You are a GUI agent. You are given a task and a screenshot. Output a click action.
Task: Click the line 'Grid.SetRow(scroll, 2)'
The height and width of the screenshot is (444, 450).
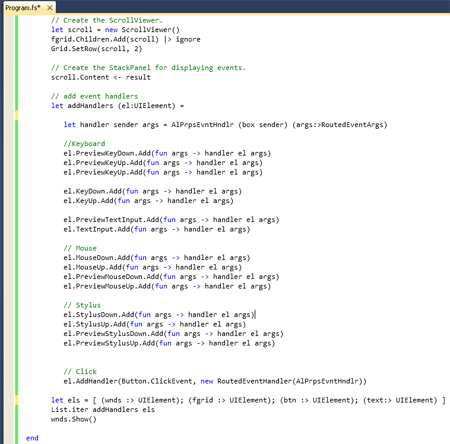(x=97, y=49)
